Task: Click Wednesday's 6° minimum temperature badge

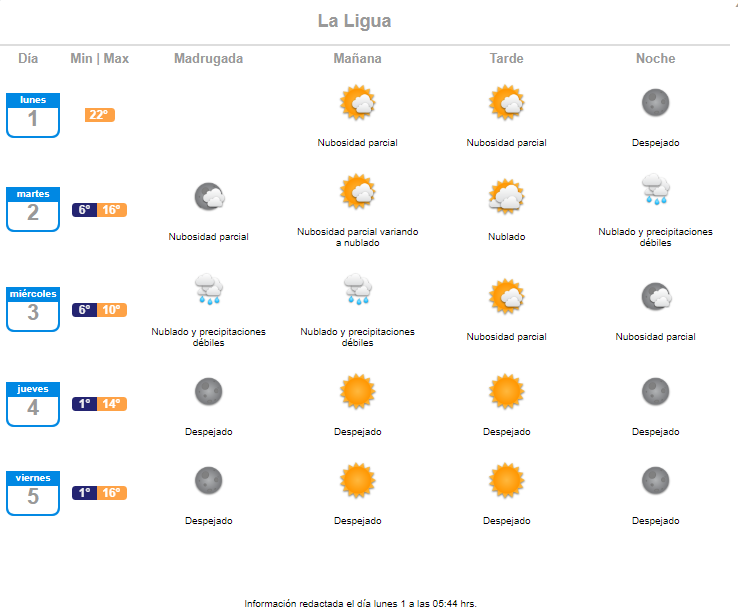Action: pyautogui.click(x=85, y=310)
